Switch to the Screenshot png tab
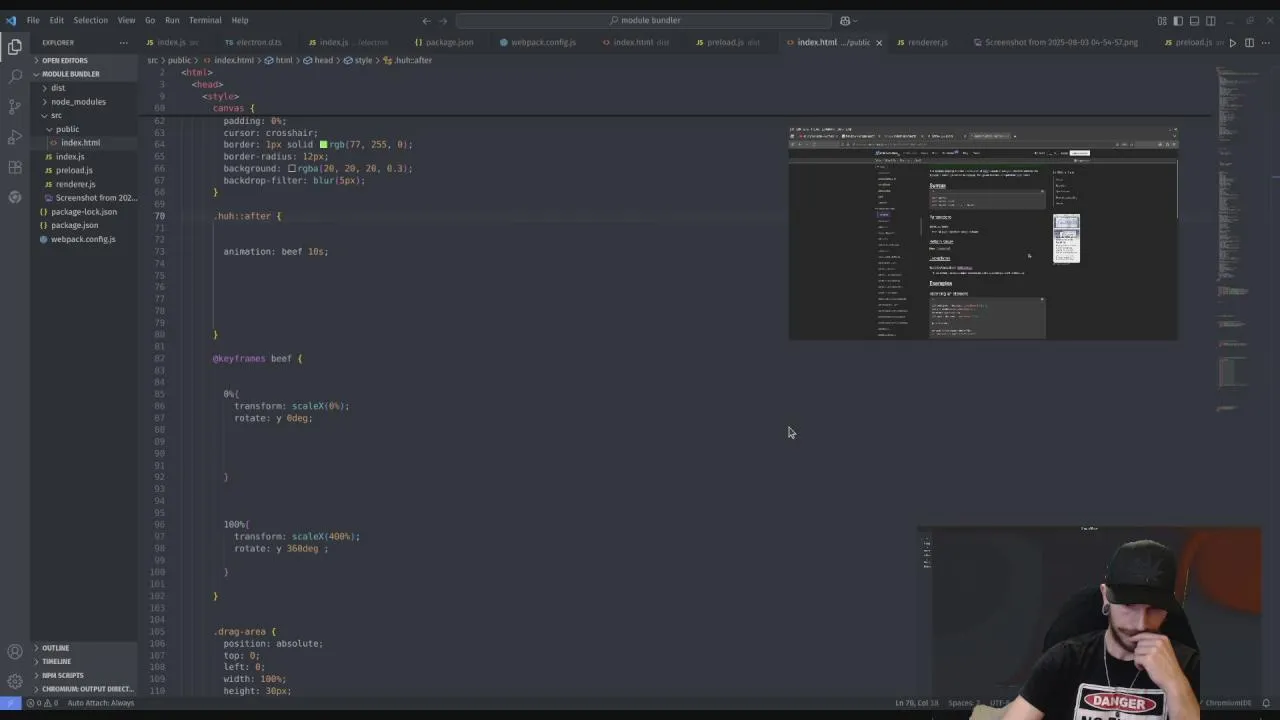1280x720 pixels. click(1055, 42)
